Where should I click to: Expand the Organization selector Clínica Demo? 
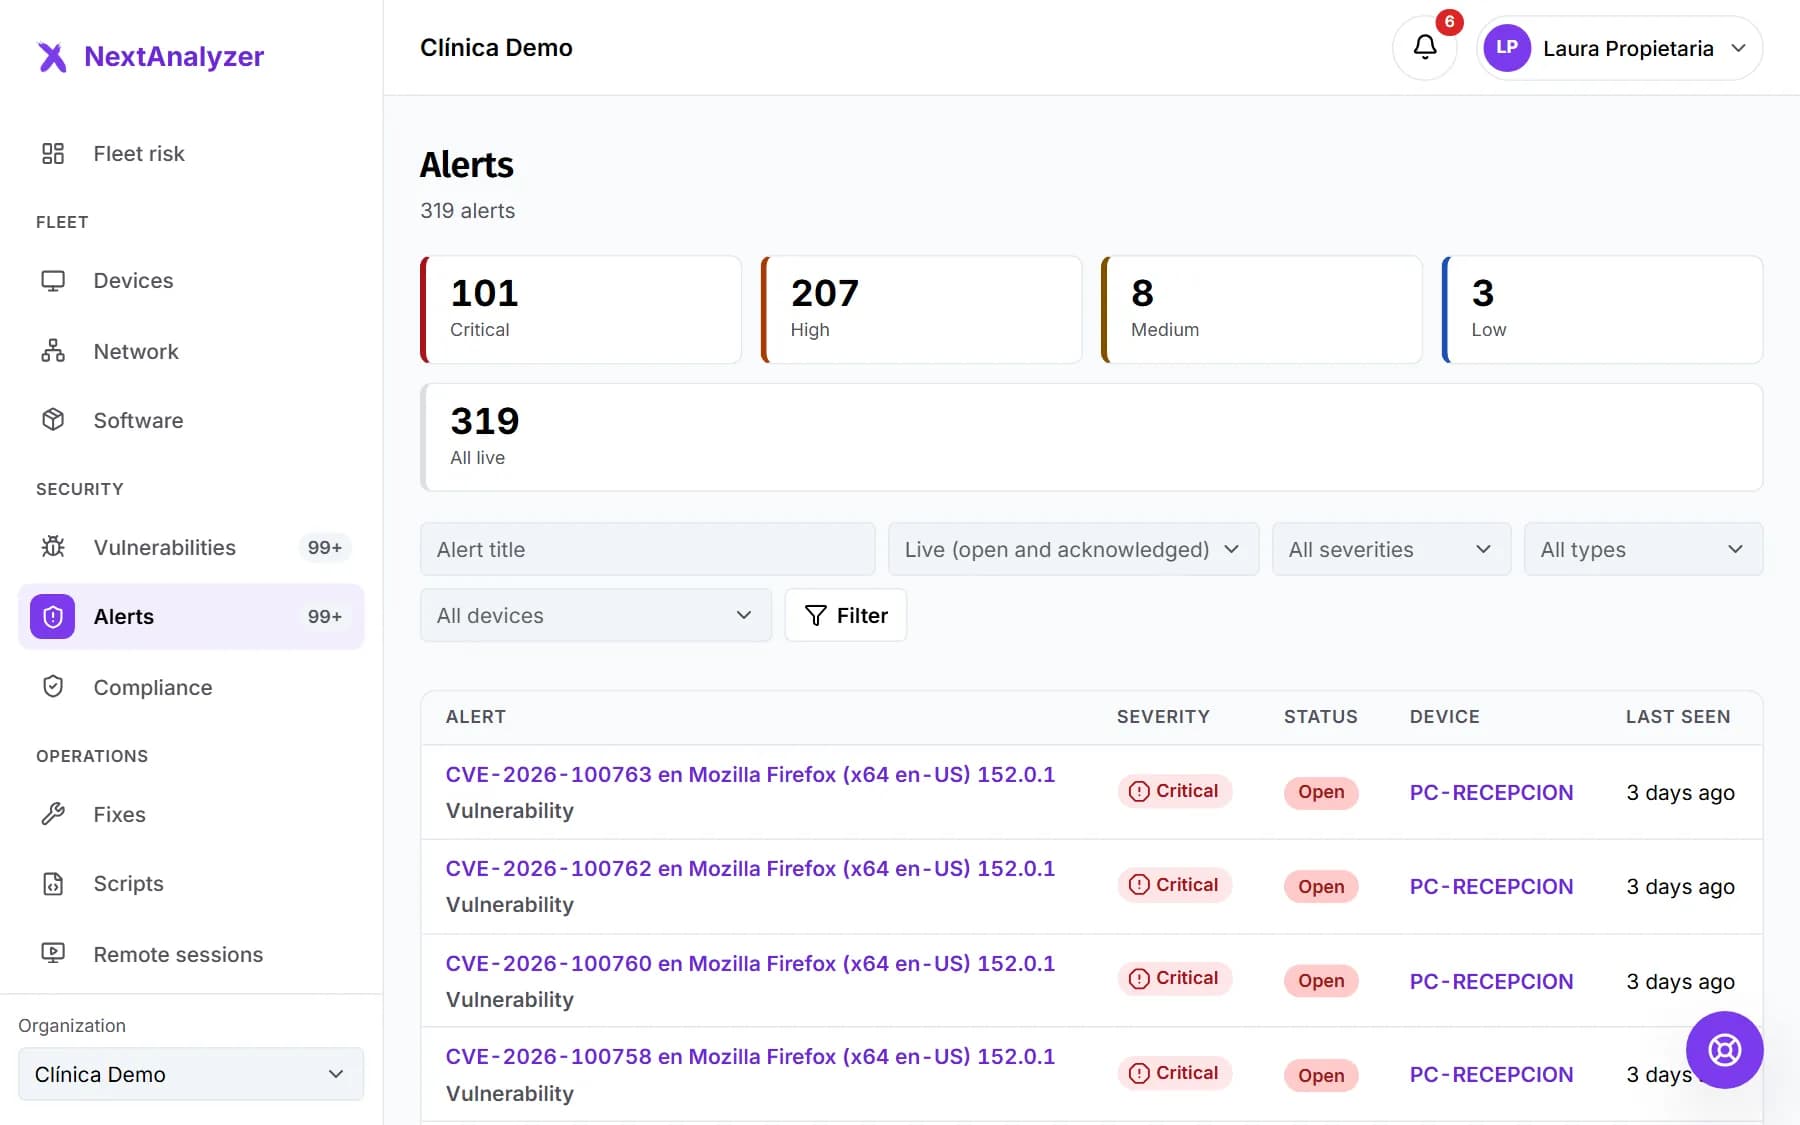[191, 1074]
